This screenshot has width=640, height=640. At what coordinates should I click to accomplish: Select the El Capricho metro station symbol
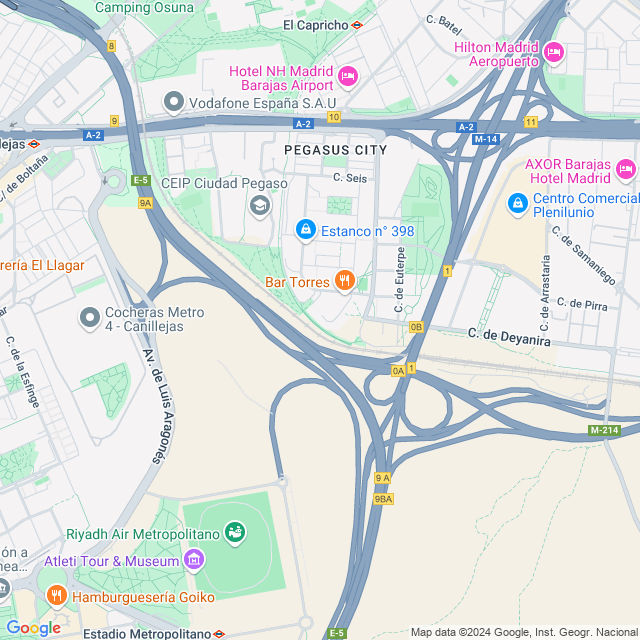click(357, 25)
